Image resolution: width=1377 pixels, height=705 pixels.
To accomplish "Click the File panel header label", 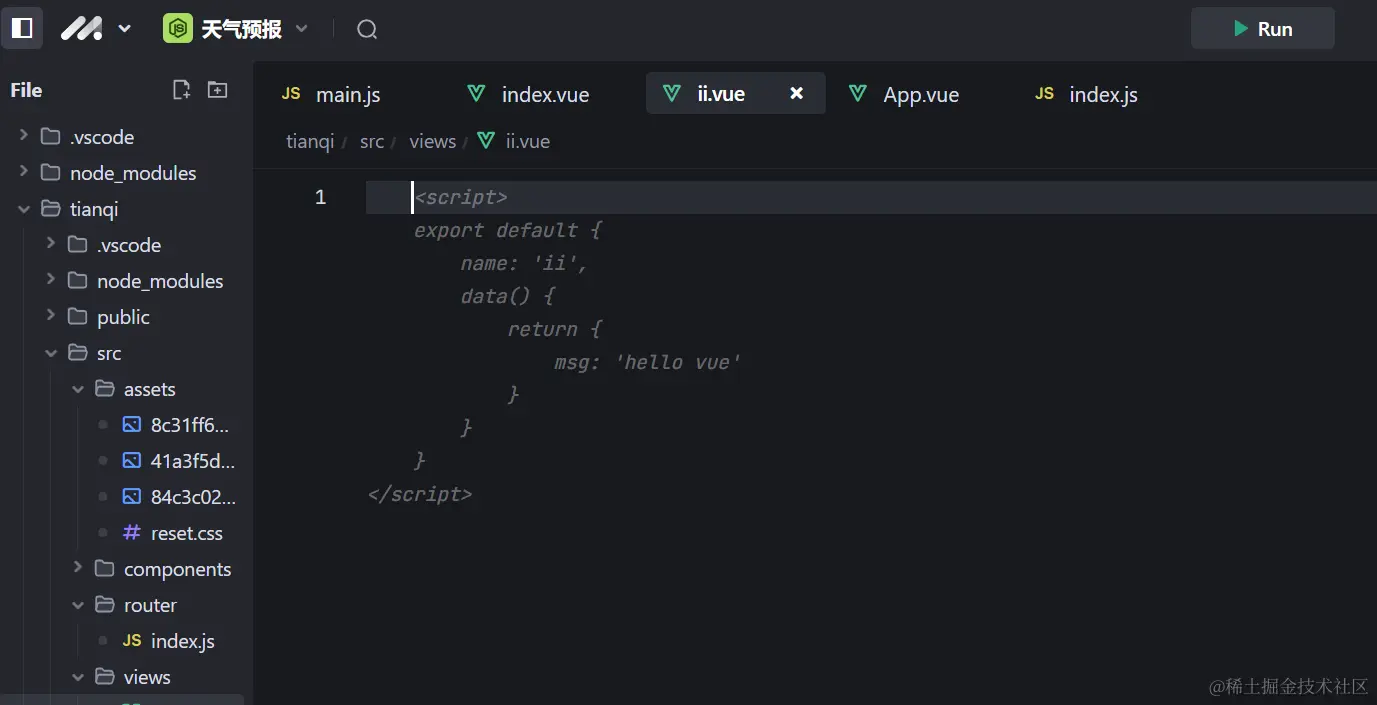I will [26, 90].
